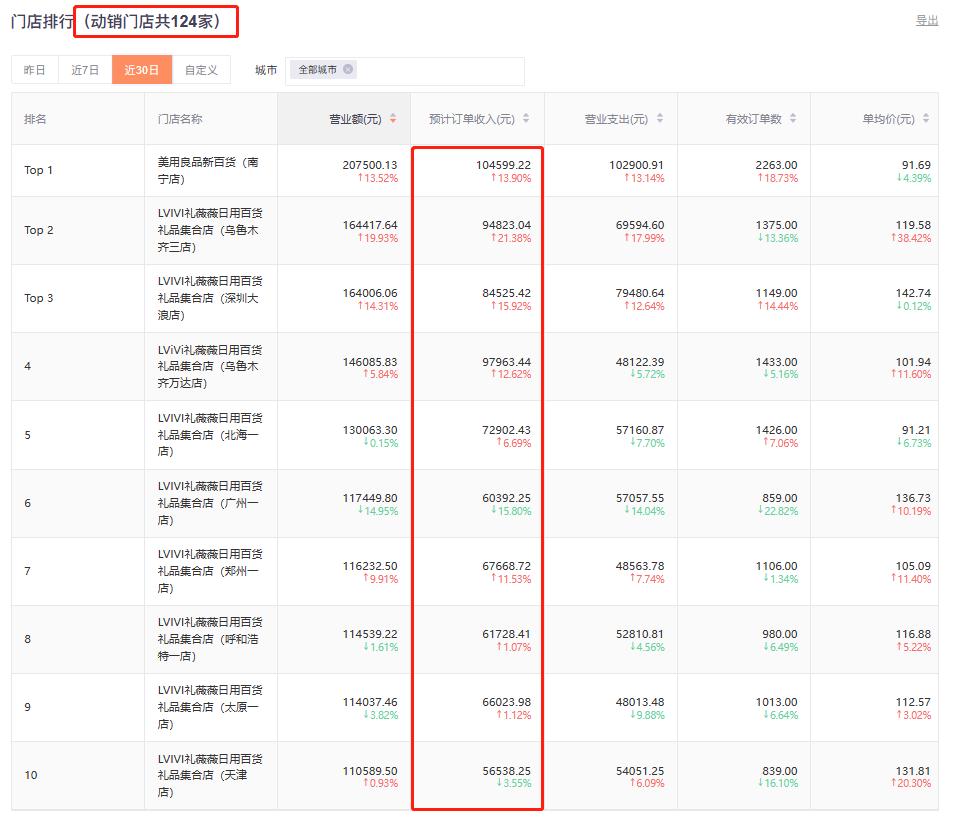Select store name ending 广州一店
This screenshot has width=955, height=830.
pos(210,503)
